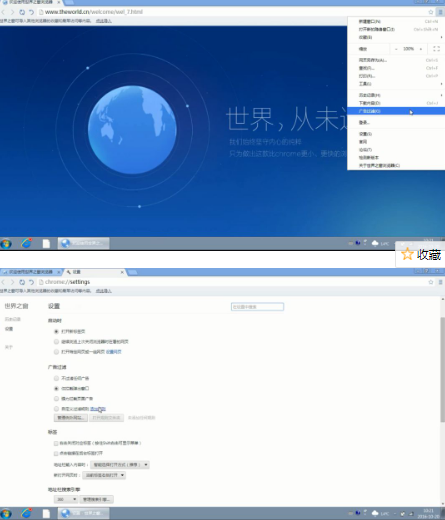Image resolution: width=445 pixels, height=520 pixels.
Task: Choose highlighted 广告过滤(G) menu entry
Action: (396, 111)
